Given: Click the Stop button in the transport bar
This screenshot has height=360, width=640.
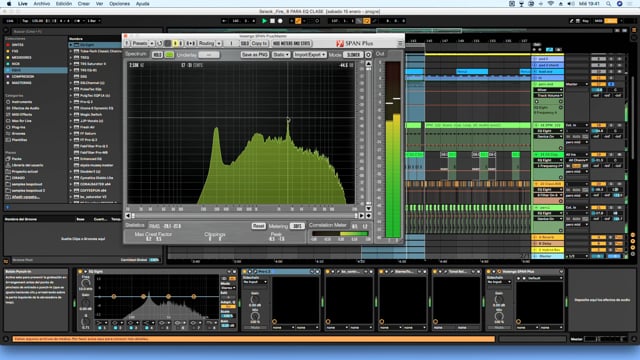Looking at the screenshot, I should tap(272, 21).
